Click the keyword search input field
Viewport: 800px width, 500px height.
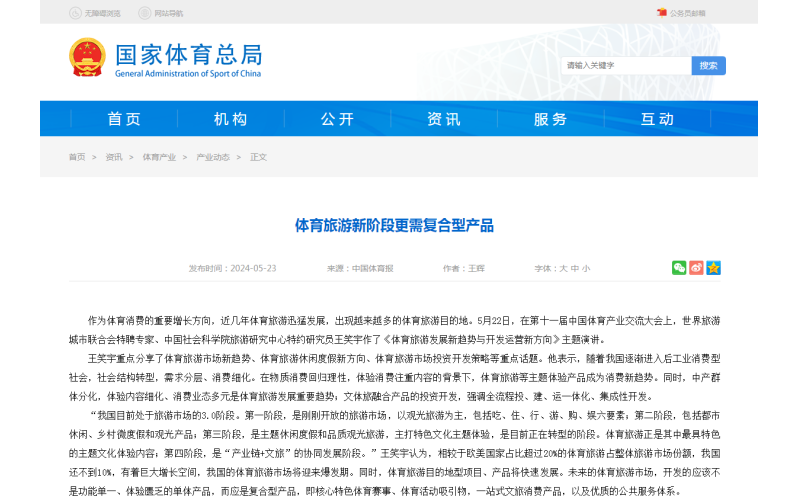(x=626, y=65)
